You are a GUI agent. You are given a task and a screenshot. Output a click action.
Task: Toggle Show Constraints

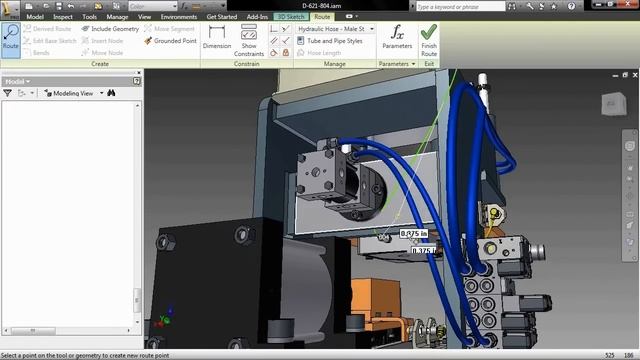point(249,40)
